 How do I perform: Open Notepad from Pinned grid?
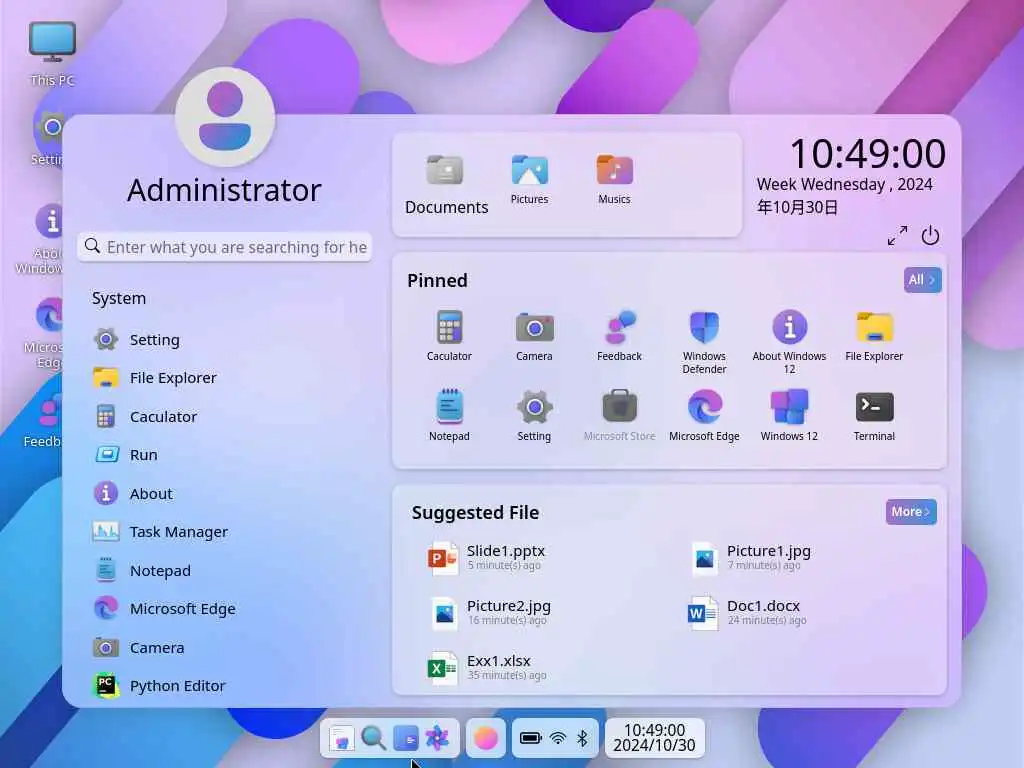coord(449,415)
